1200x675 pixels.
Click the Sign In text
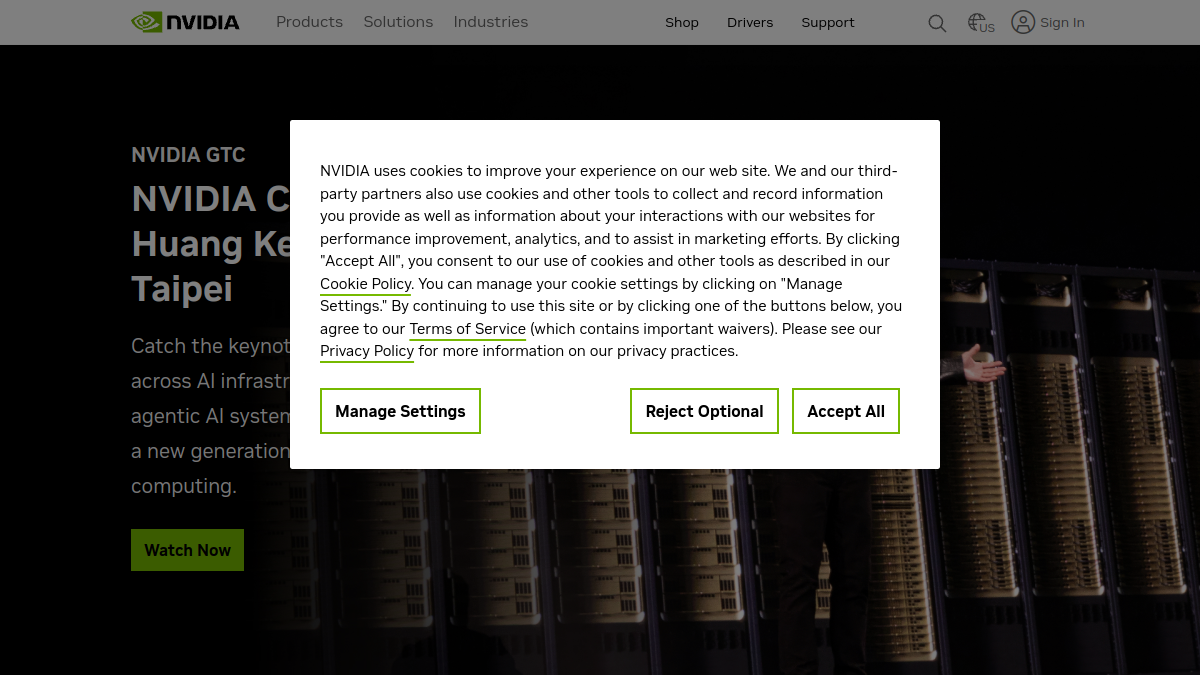click(1062, 22)
